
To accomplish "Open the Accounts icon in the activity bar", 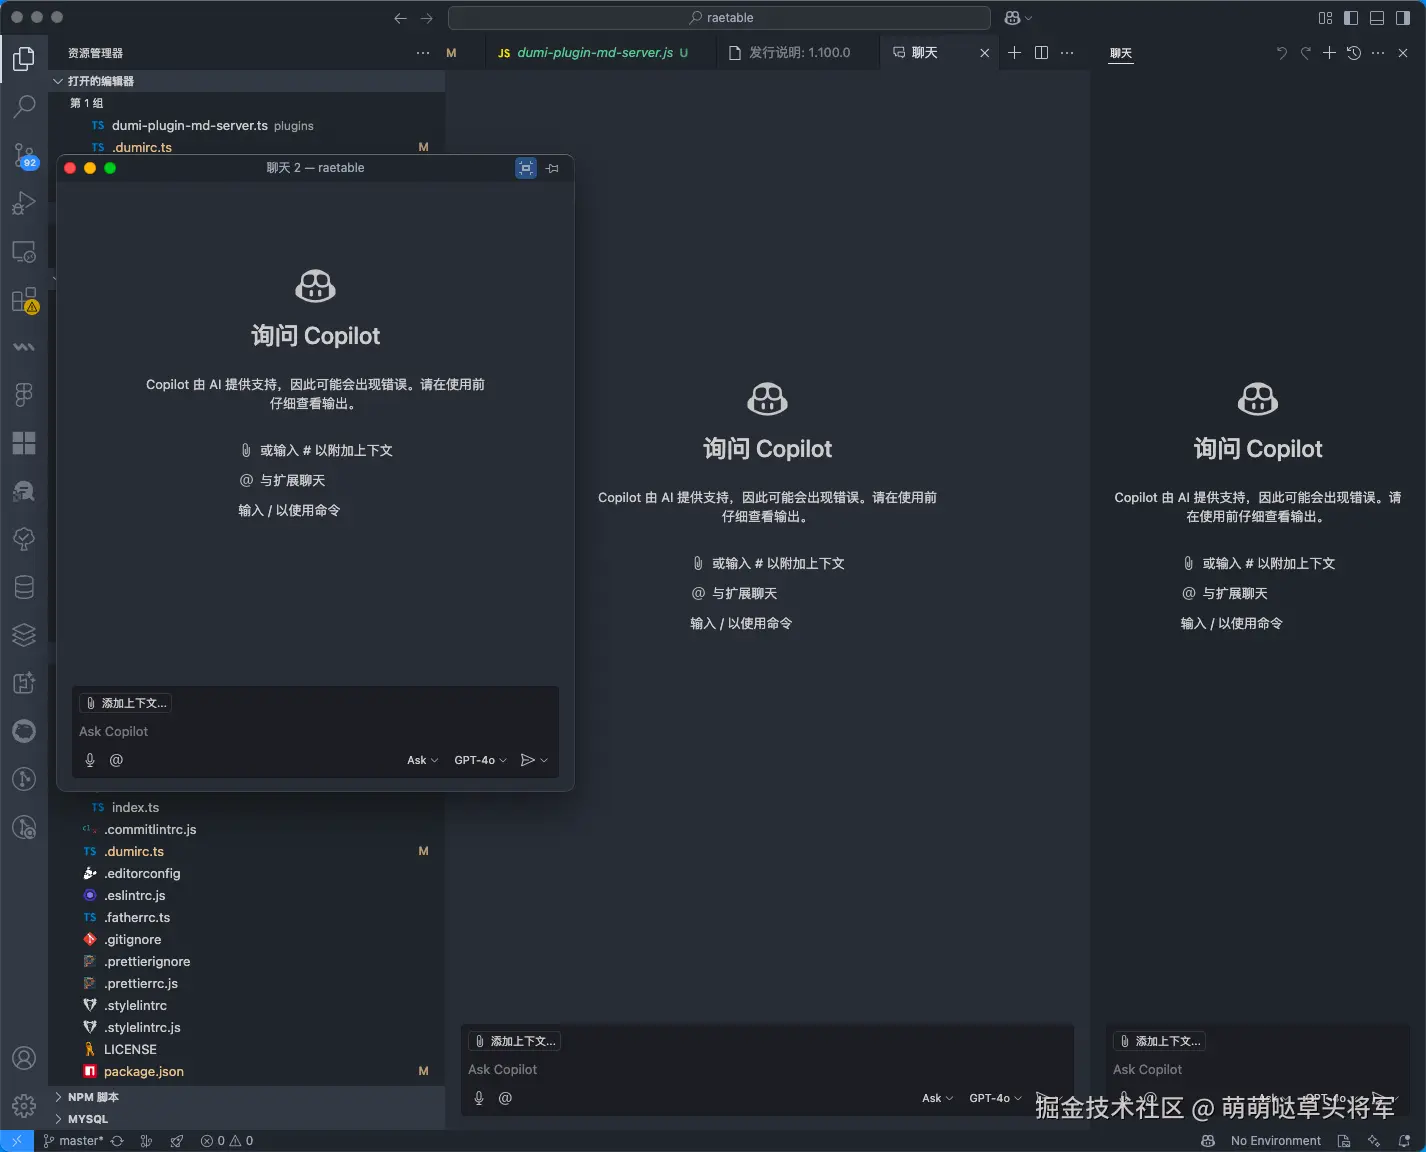I will point(24,1058).
